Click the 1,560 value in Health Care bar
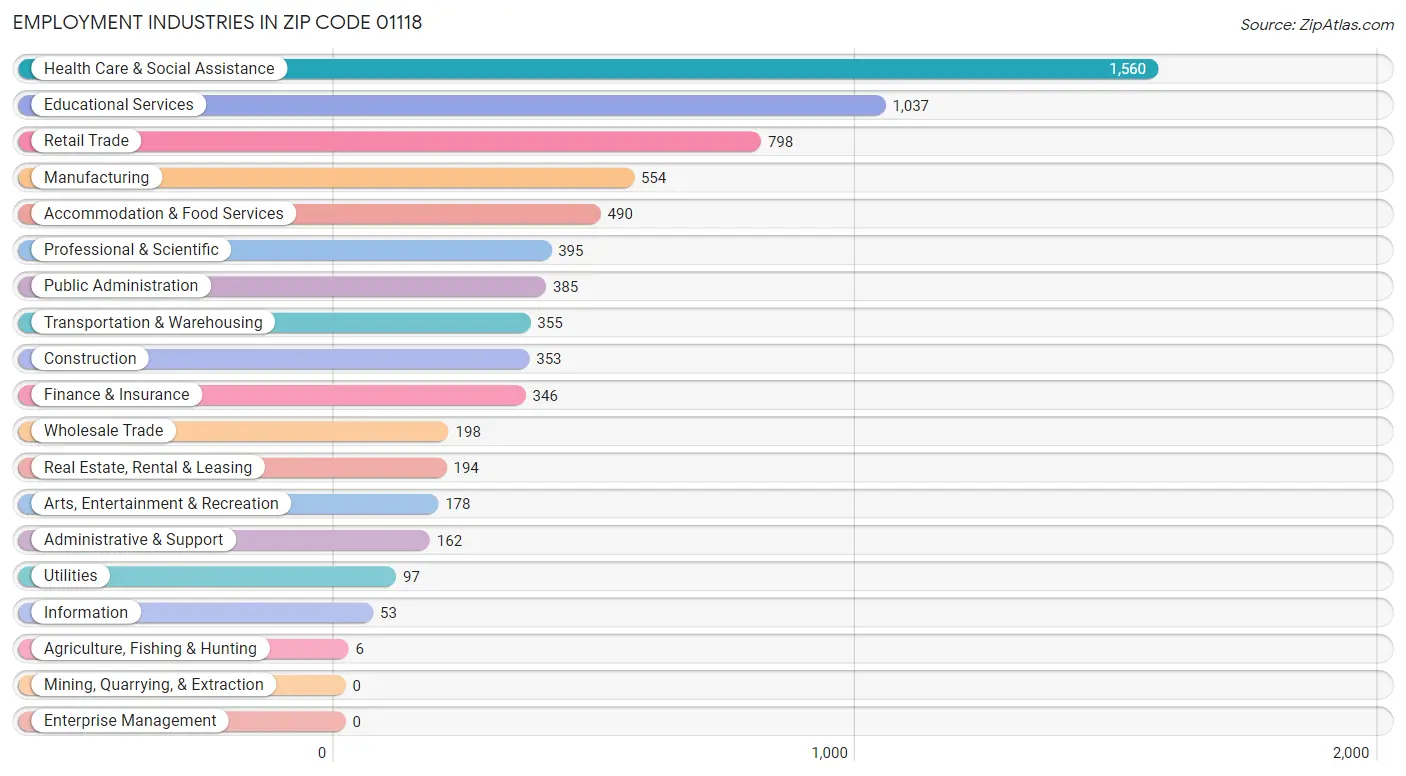The height and width of the screenshot is (776, 1406). pyautogui.click(x=1127, y=69)
